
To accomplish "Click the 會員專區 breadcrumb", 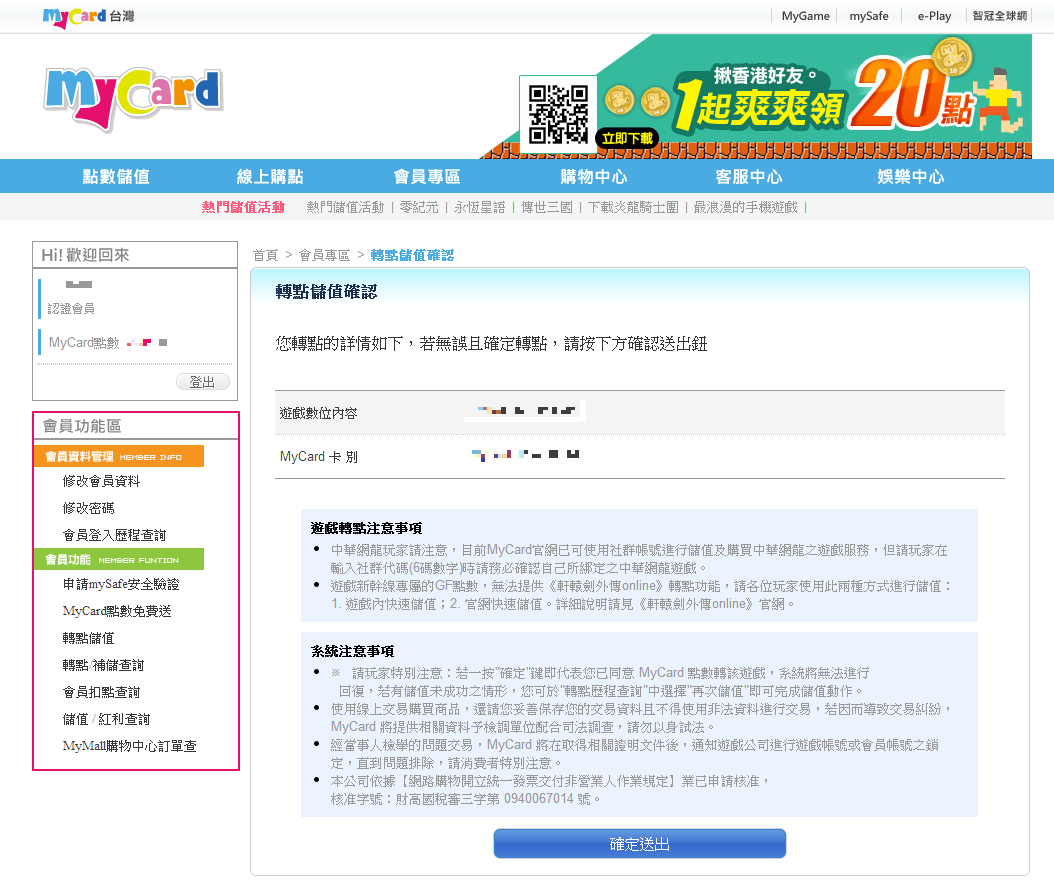I will (324, 255).
